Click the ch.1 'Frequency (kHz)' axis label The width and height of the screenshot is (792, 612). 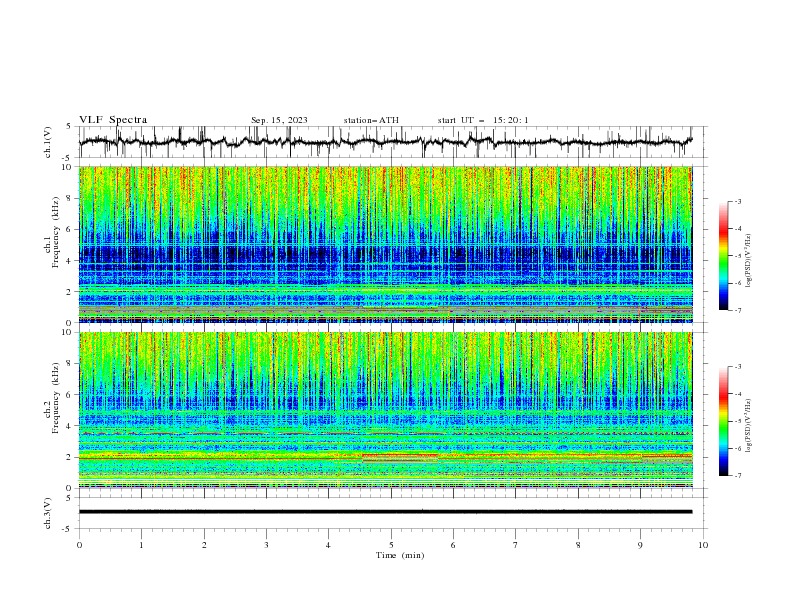pos(55,230)
